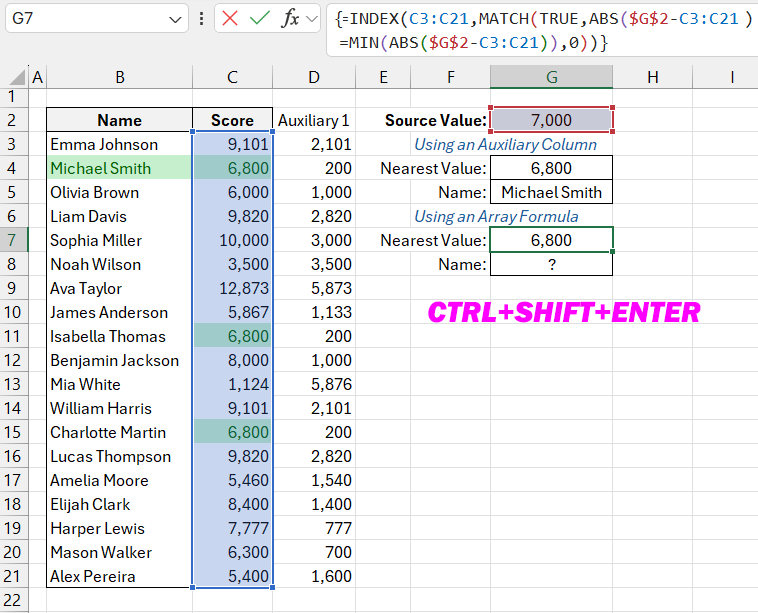Select column G header
The height and width of the screenshot is (613, 758).
551,77
